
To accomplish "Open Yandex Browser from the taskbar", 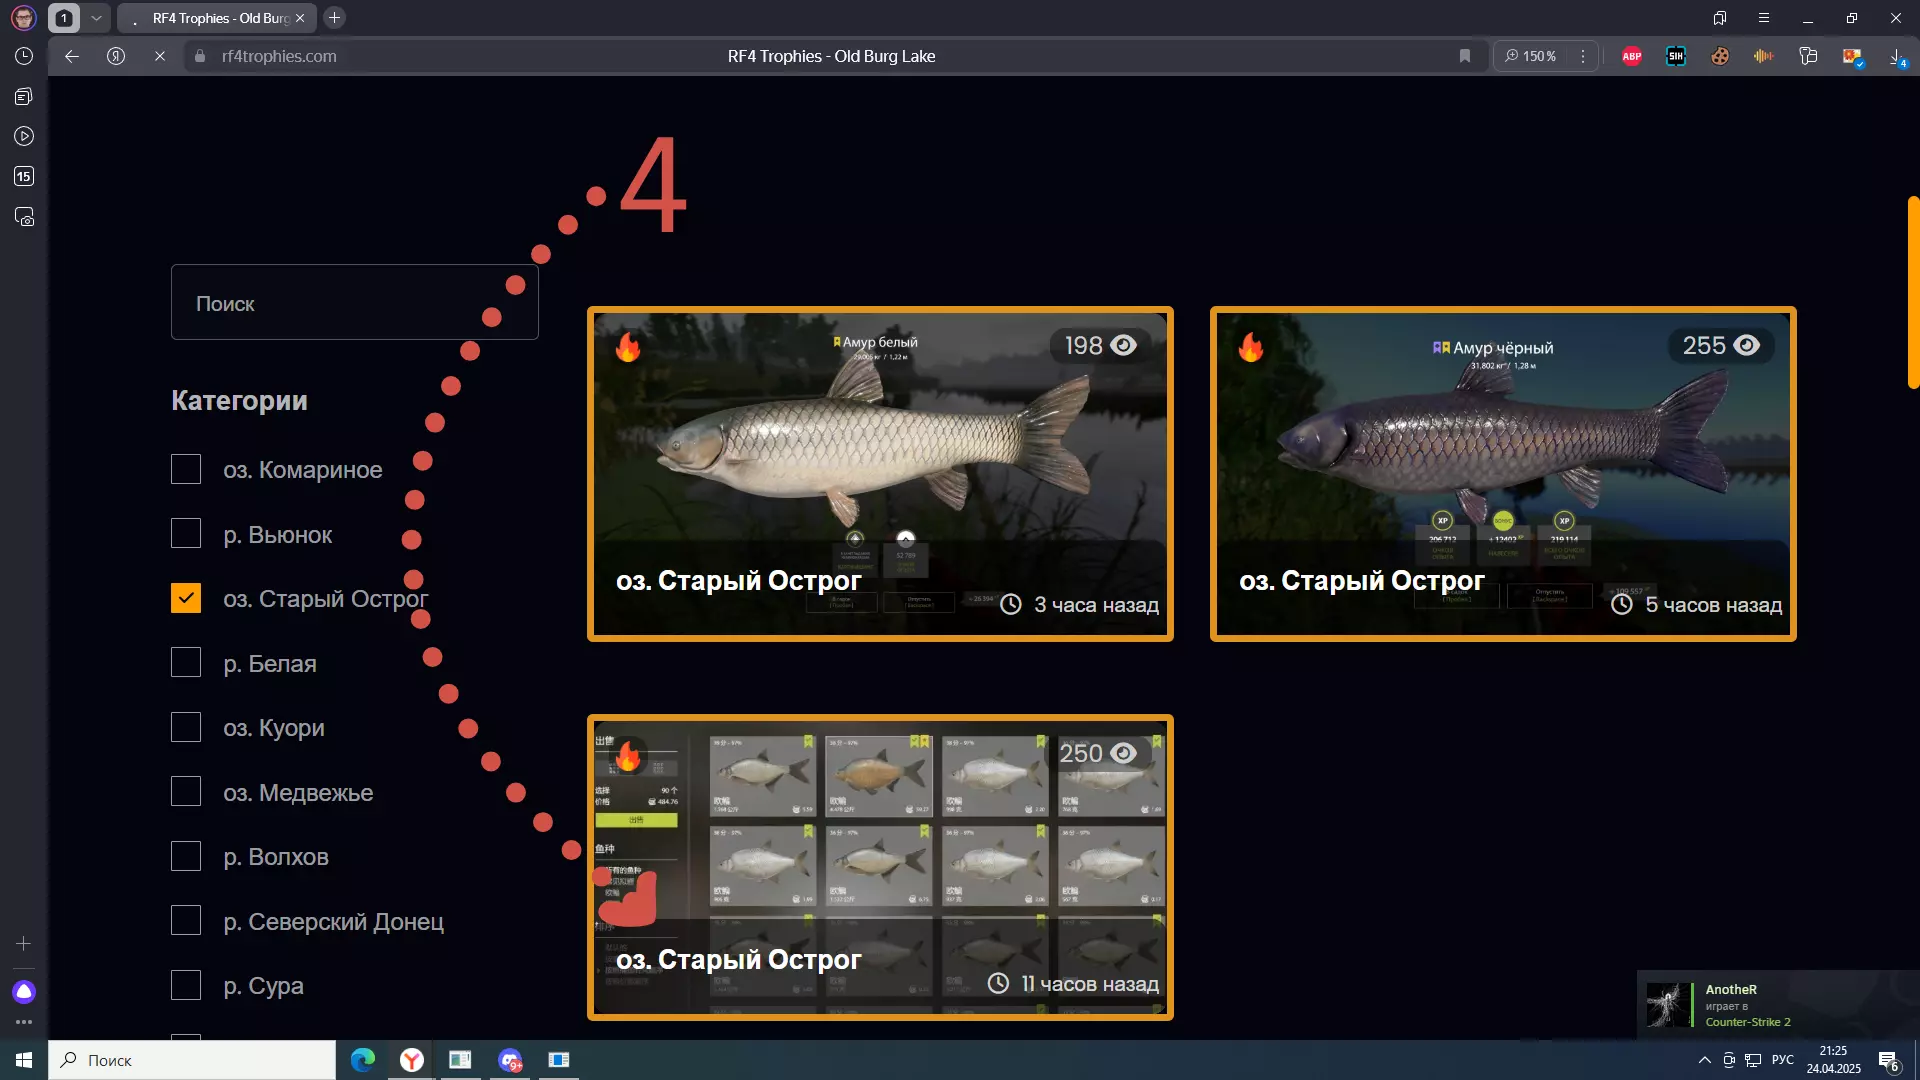I will 411,1060.
